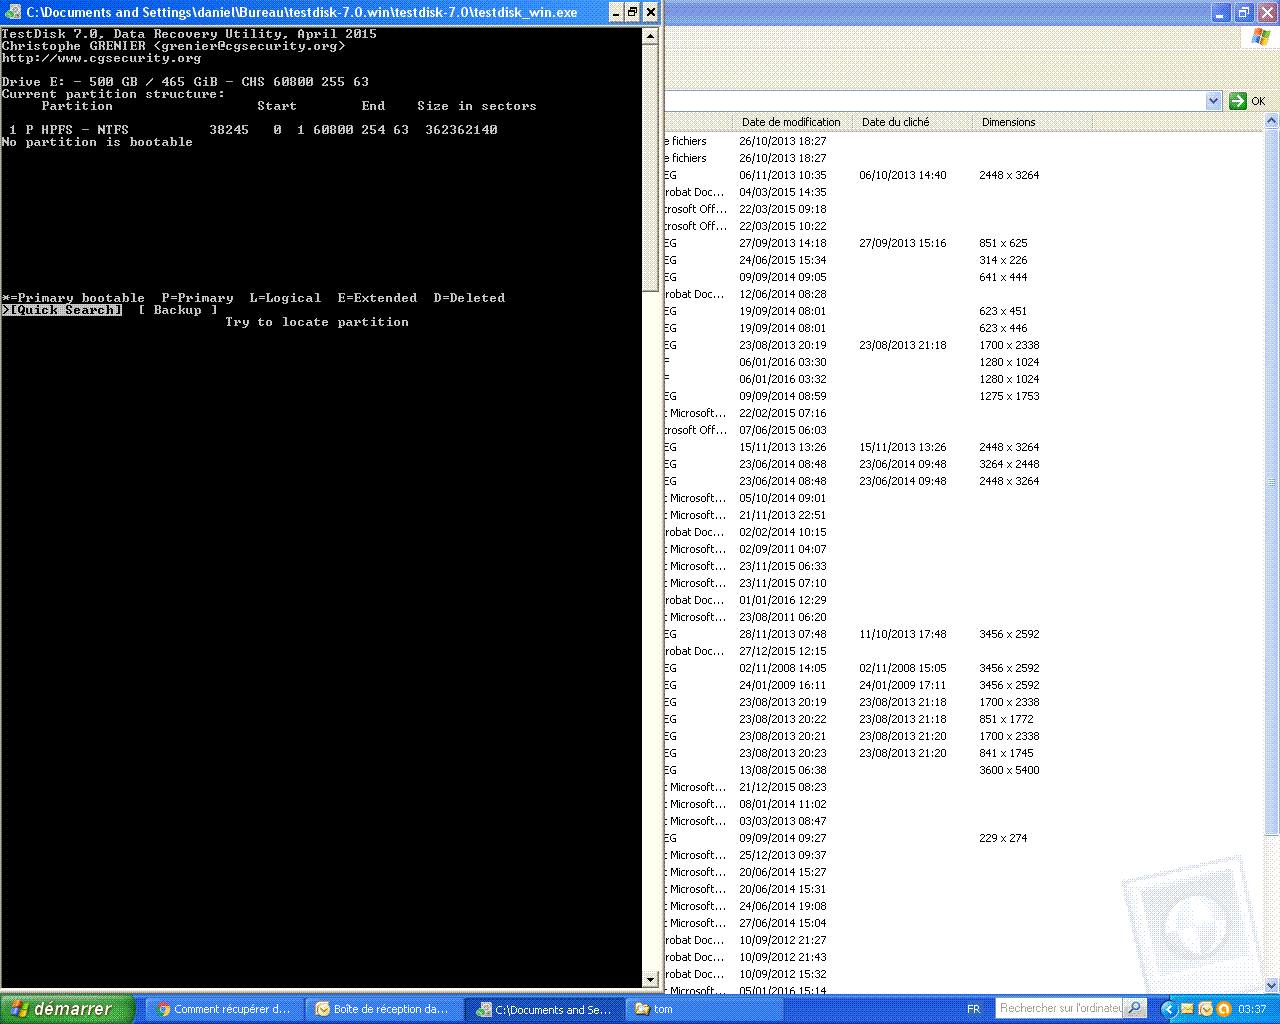The width and height of the screenshot is (1280, 1024).
Task: Select file row dated 22/02/2015 07:16
Action: pos(964,413)
